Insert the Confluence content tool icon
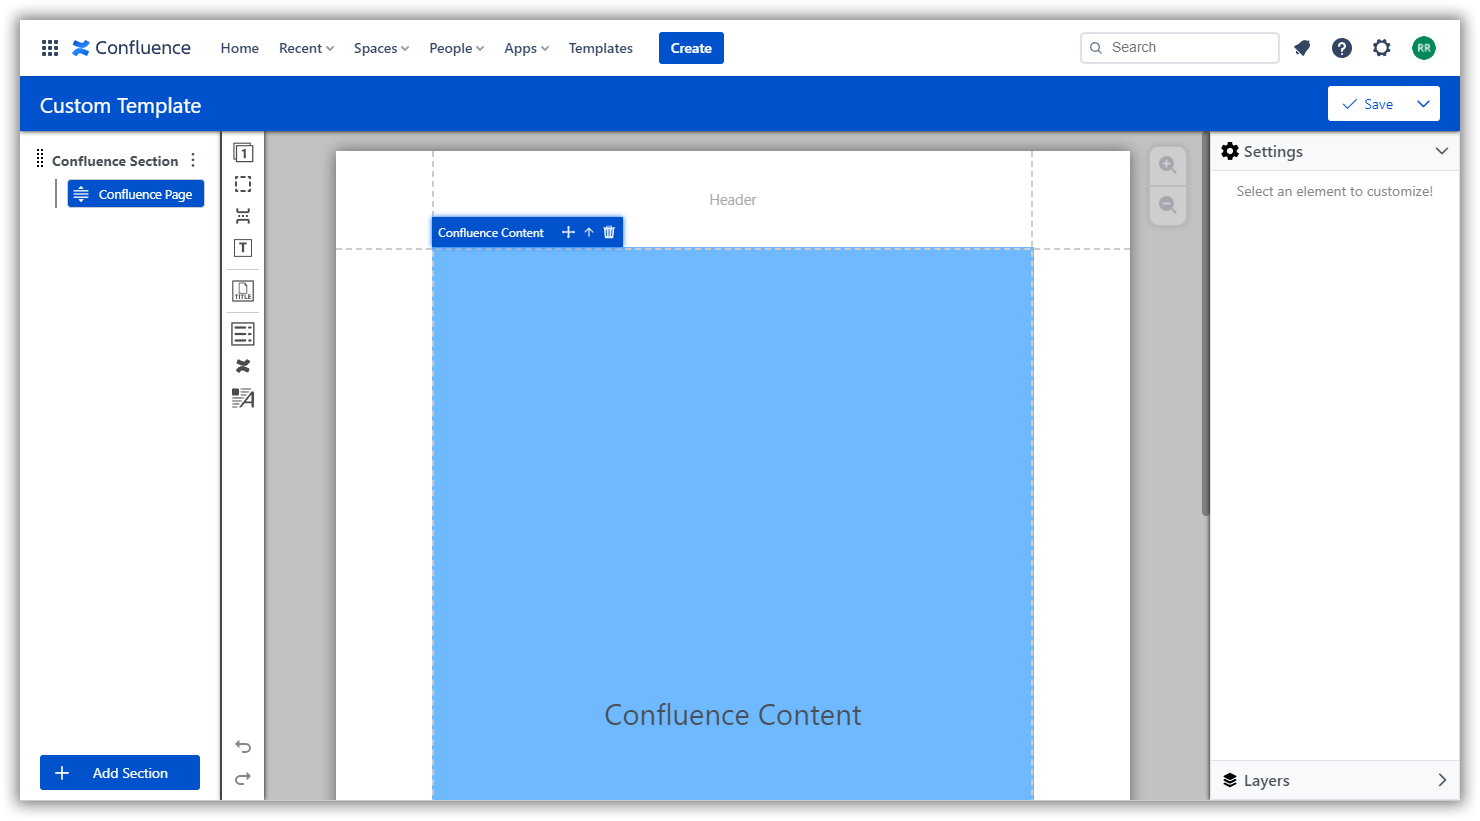Image resolution: width=1480 pixels, height=821 pixels. point(243,366)
